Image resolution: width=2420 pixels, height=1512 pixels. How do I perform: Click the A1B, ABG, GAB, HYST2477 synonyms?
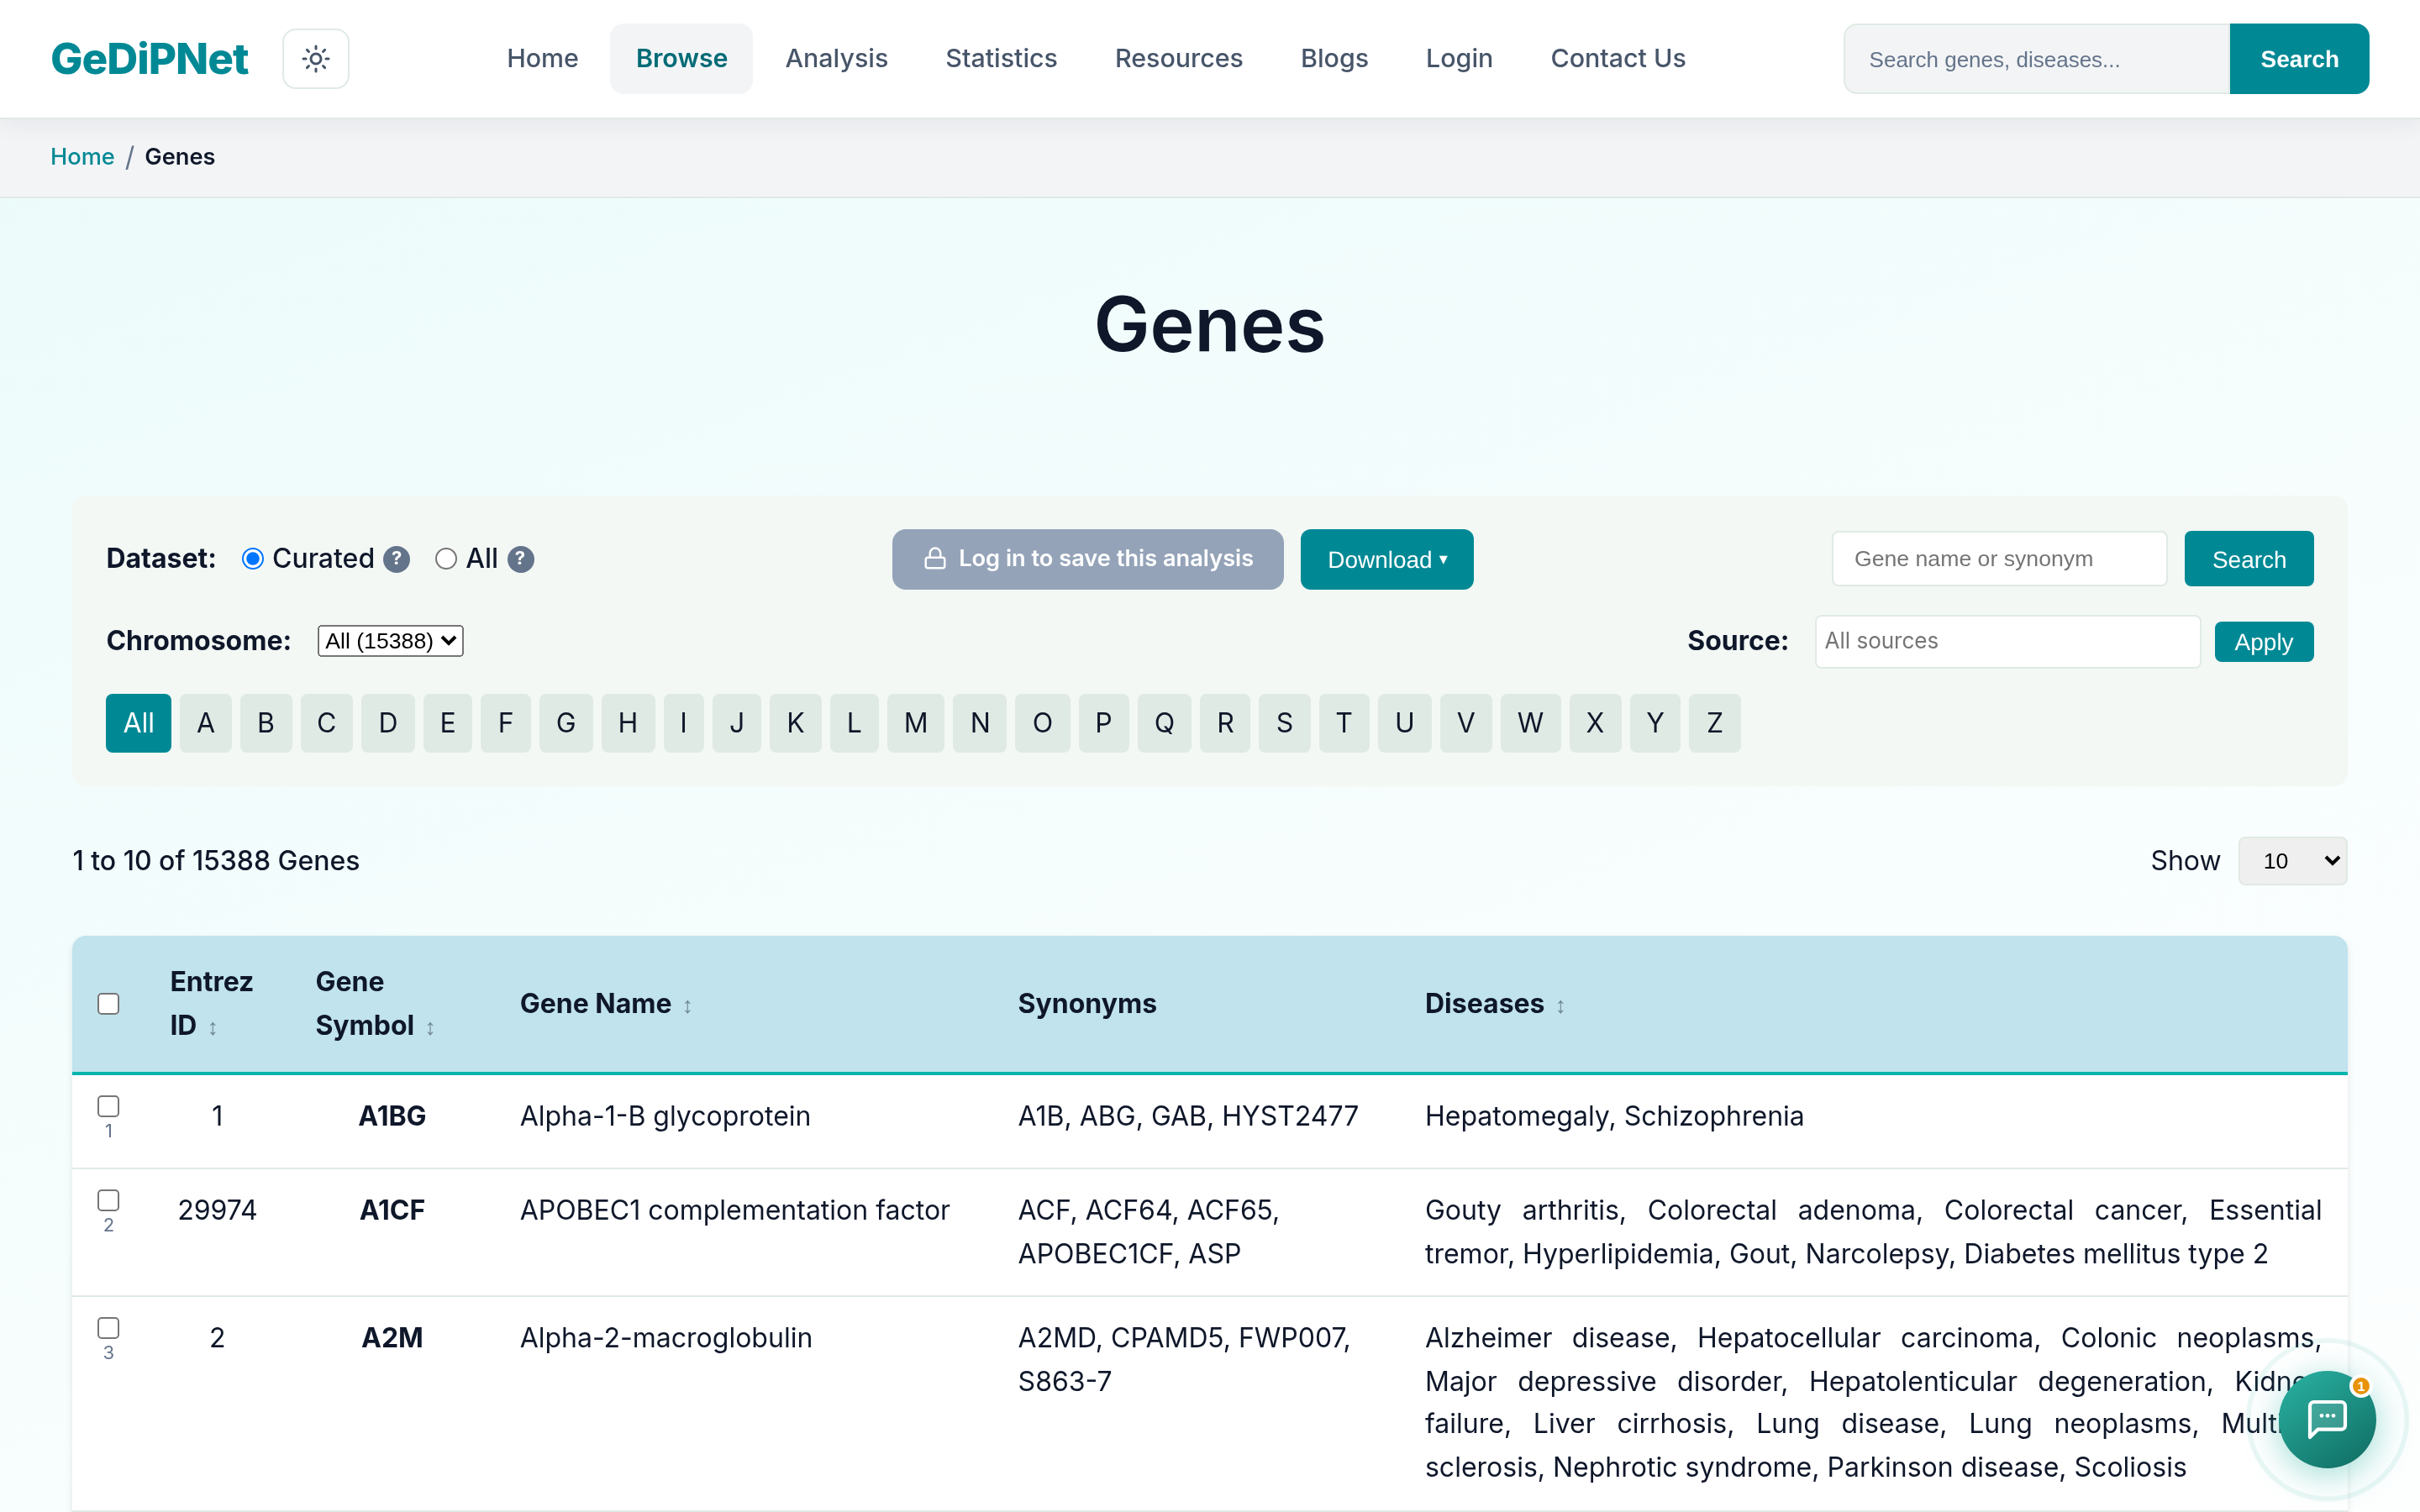click(1188, 1116)
